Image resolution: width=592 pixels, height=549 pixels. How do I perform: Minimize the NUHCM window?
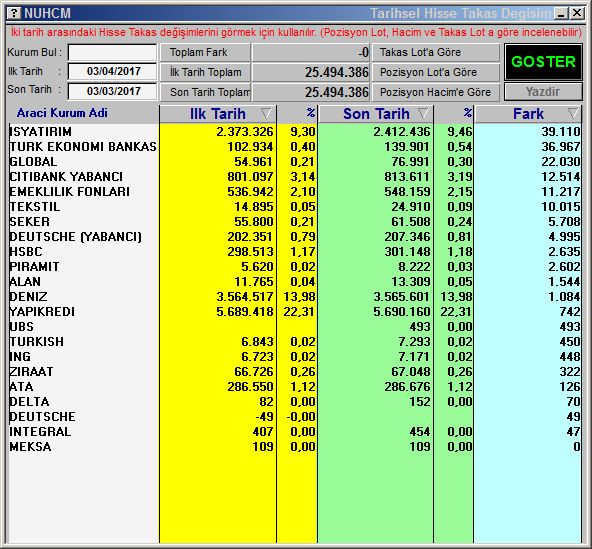[x=561, y=14]
